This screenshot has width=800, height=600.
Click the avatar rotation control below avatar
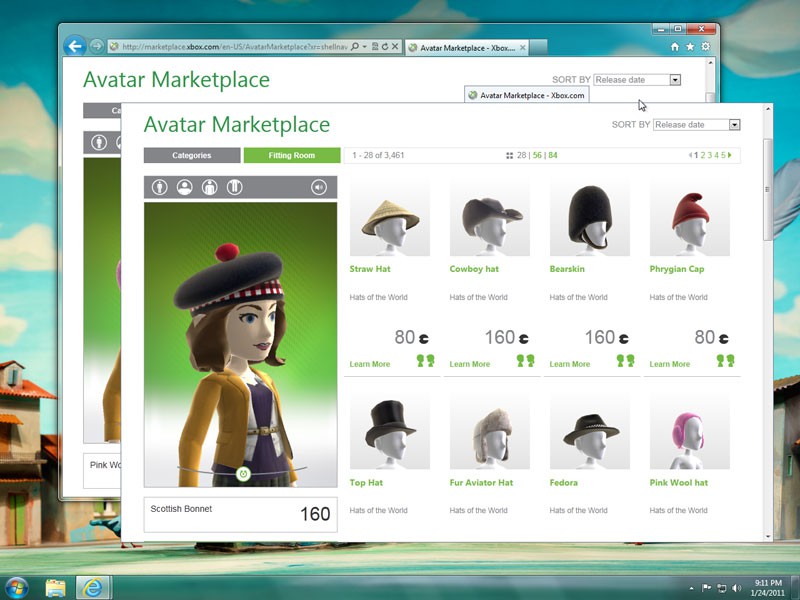(242, 472)
